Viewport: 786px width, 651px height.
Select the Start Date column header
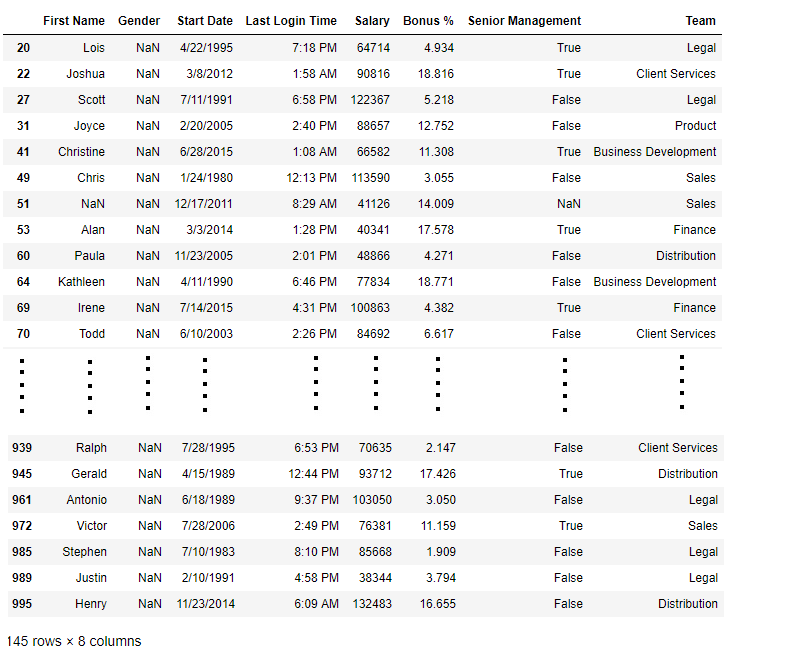pos(204,21)
